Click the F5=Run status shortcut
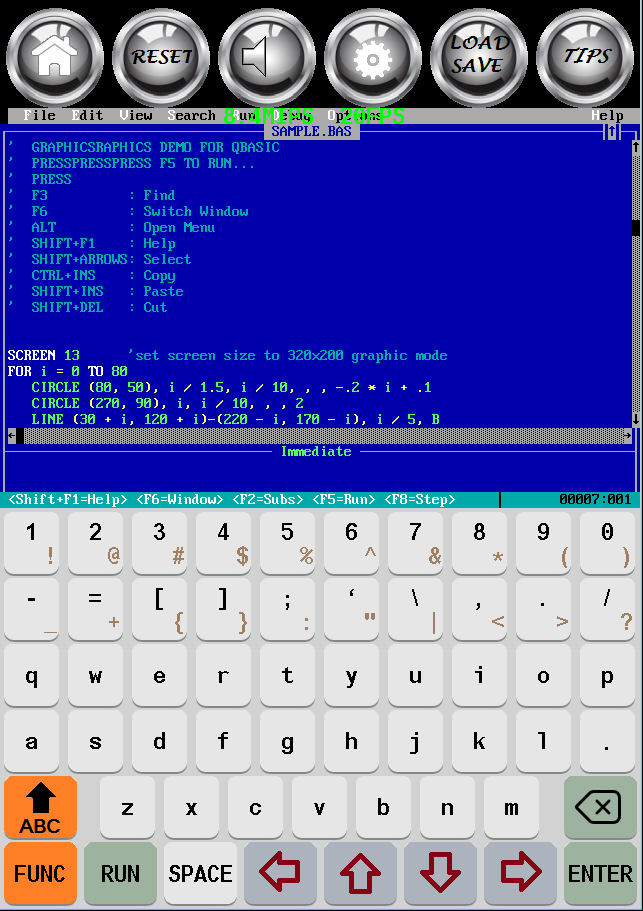This screenshot has width=643, height=911. point(344,499)
